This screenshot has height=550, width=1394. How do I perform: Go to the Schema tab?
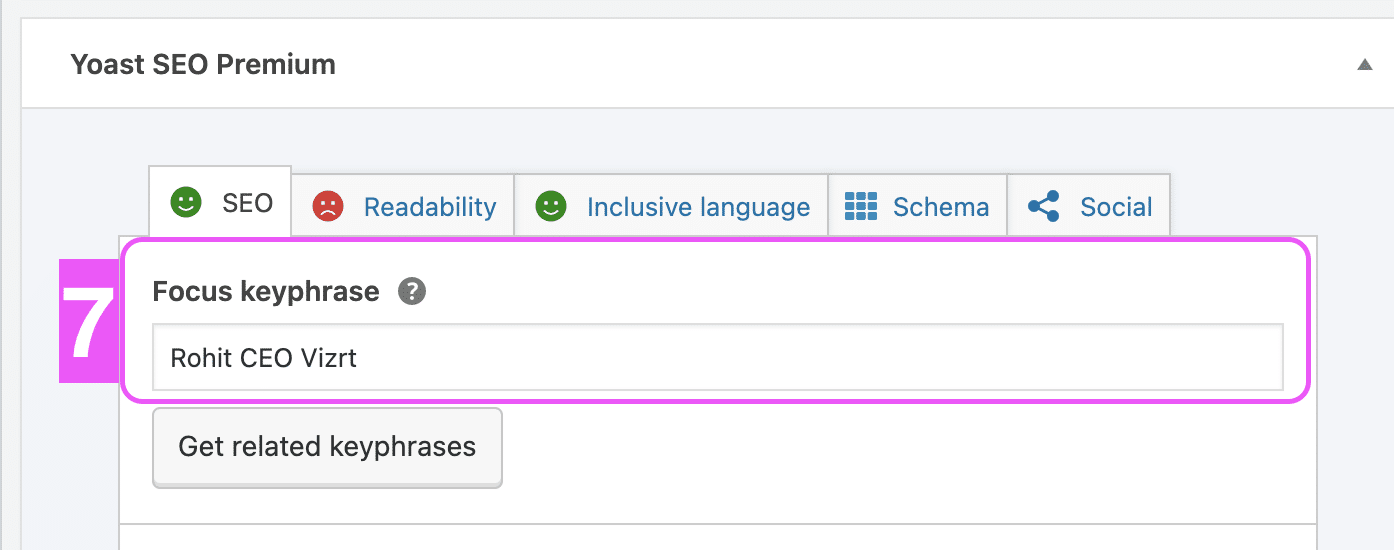coord(940,207)
